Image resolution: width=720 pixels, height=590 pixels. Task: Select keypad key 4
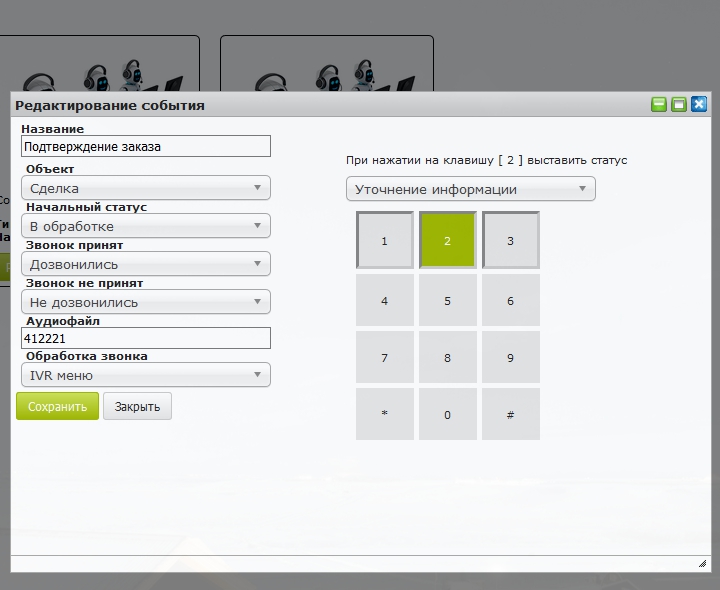(x=385, y=300)
